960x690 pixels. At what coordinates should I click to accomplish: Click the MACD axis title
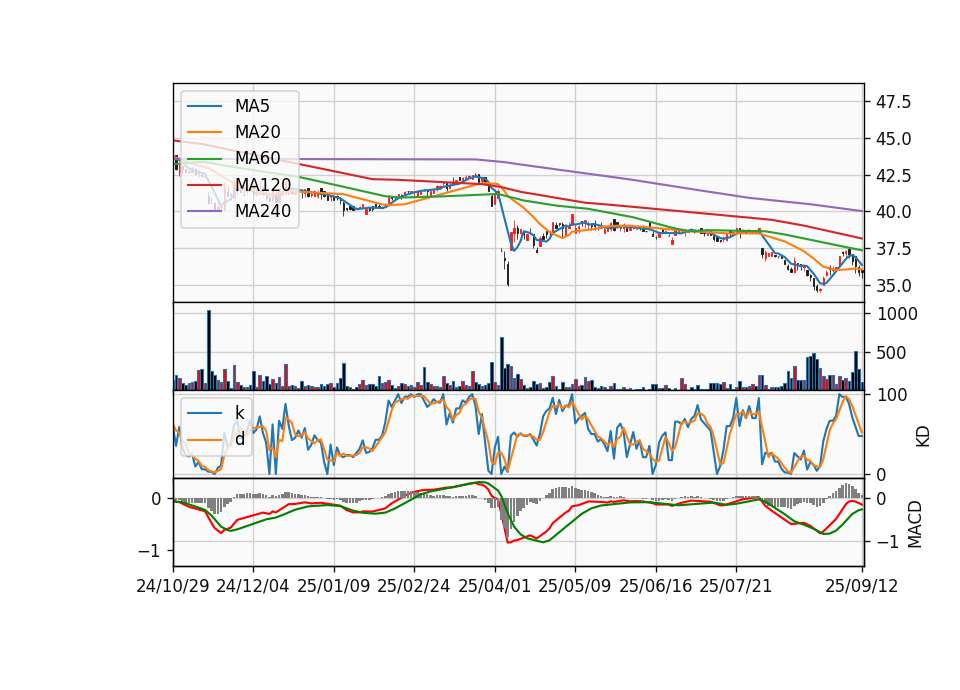coord(915,524)
